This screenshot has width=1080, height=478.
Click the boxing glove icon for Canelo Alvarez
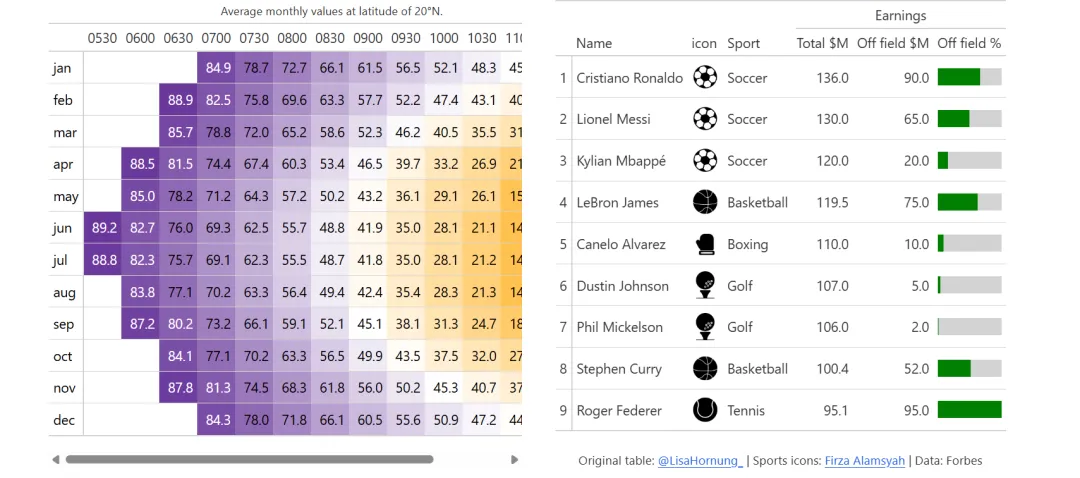pyautogui.click(x=705, y=244)
